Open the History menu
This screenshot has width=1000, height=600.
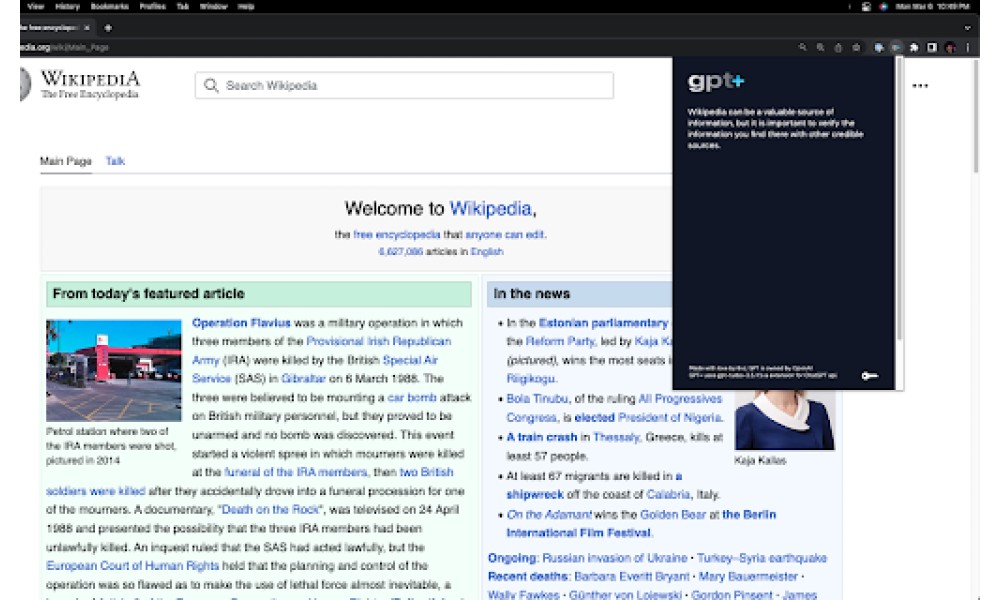[68, 6]
